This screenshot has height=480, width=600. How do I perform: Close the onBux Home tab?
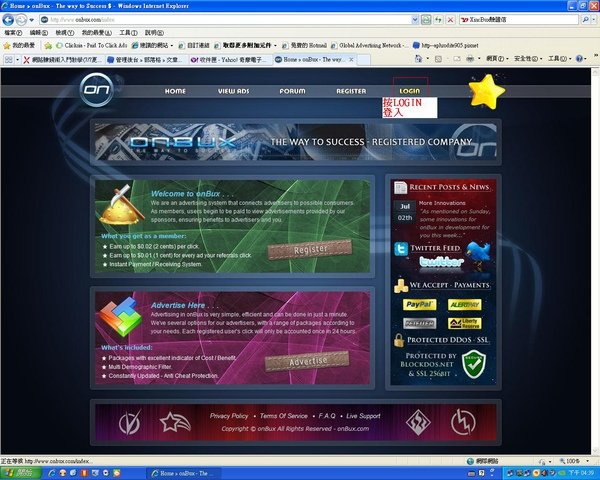pos(351,60)
